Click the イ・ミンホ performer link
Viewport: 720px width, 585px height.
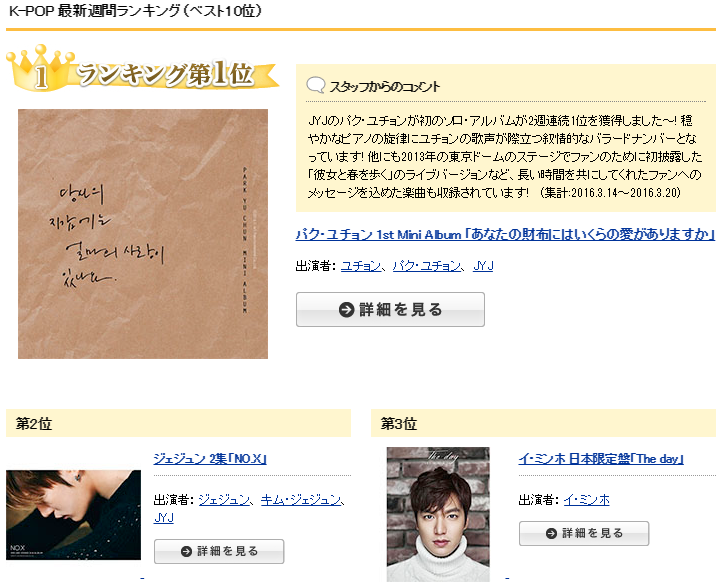(x=586, y=500)
